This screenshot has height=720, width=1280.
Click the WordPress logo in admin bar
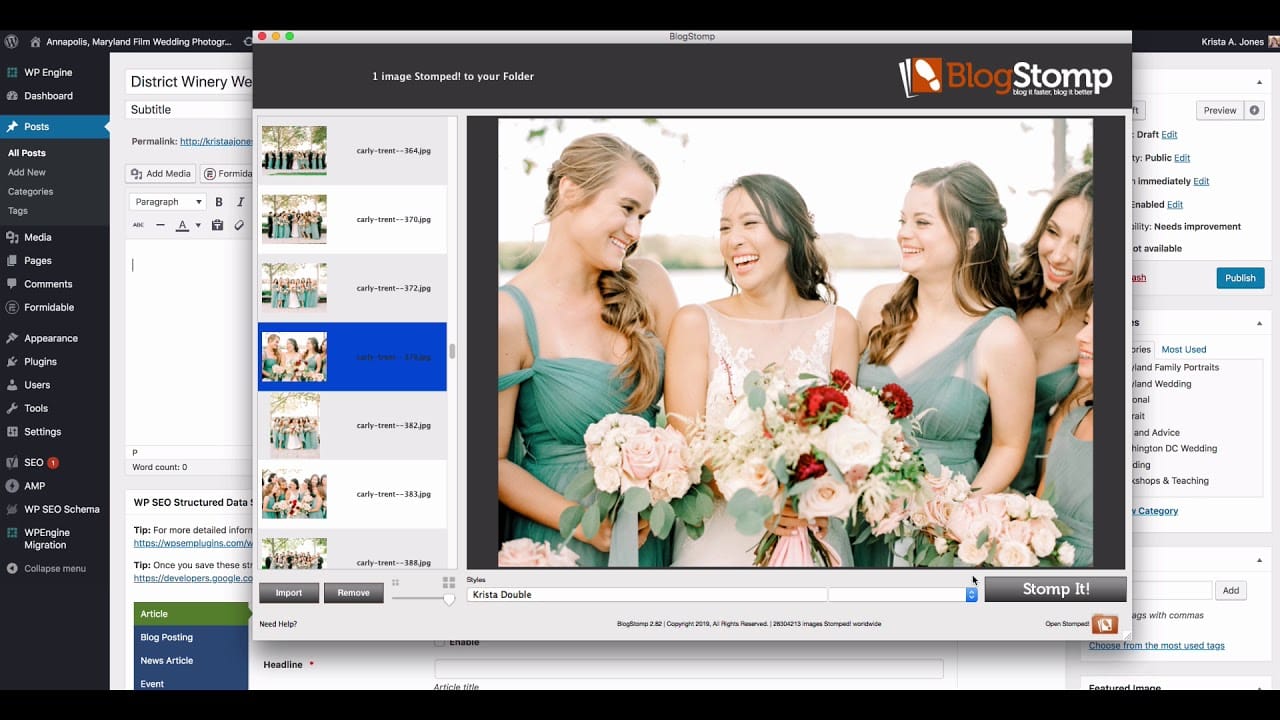[12, 42]
